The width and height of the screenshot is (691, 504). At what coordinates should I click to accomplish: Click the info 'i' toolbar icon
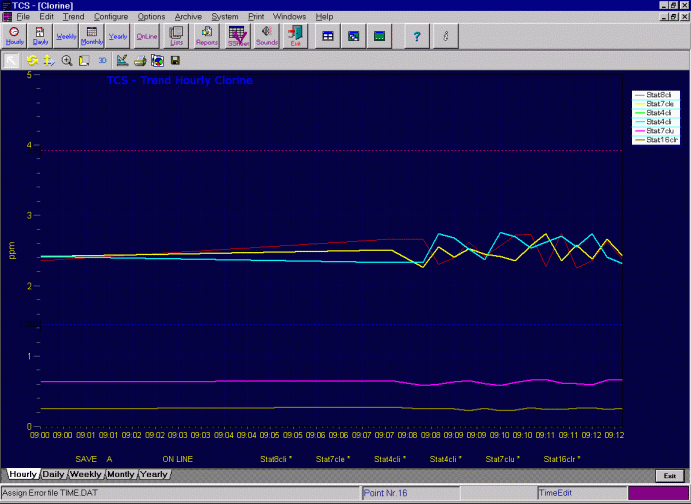446,36
